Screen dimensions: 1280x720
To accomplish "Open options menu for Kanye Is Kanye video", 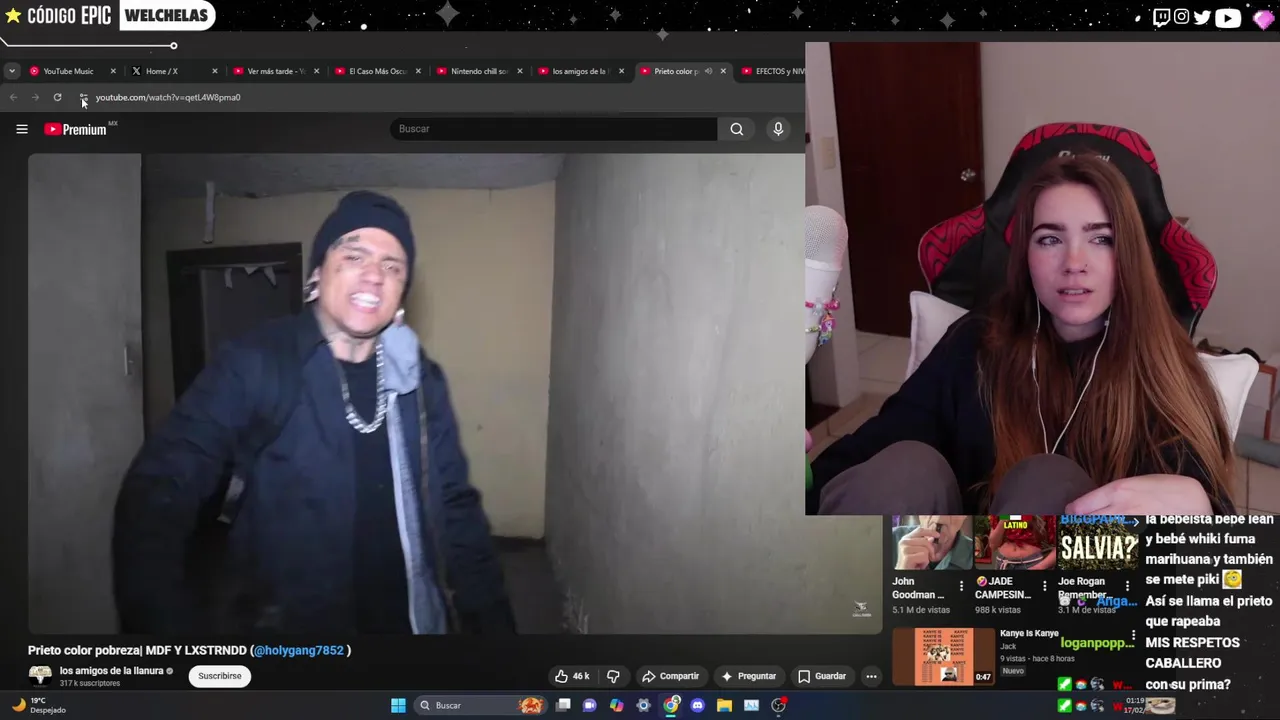I will coord(1132,636).
